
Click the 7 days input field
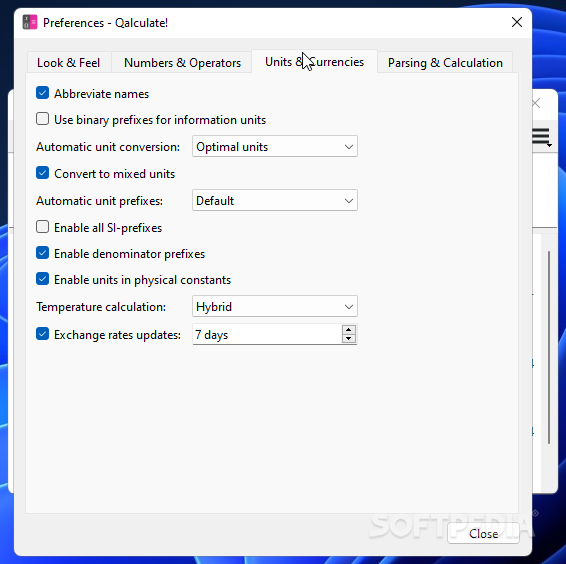[x=267, y=334]
